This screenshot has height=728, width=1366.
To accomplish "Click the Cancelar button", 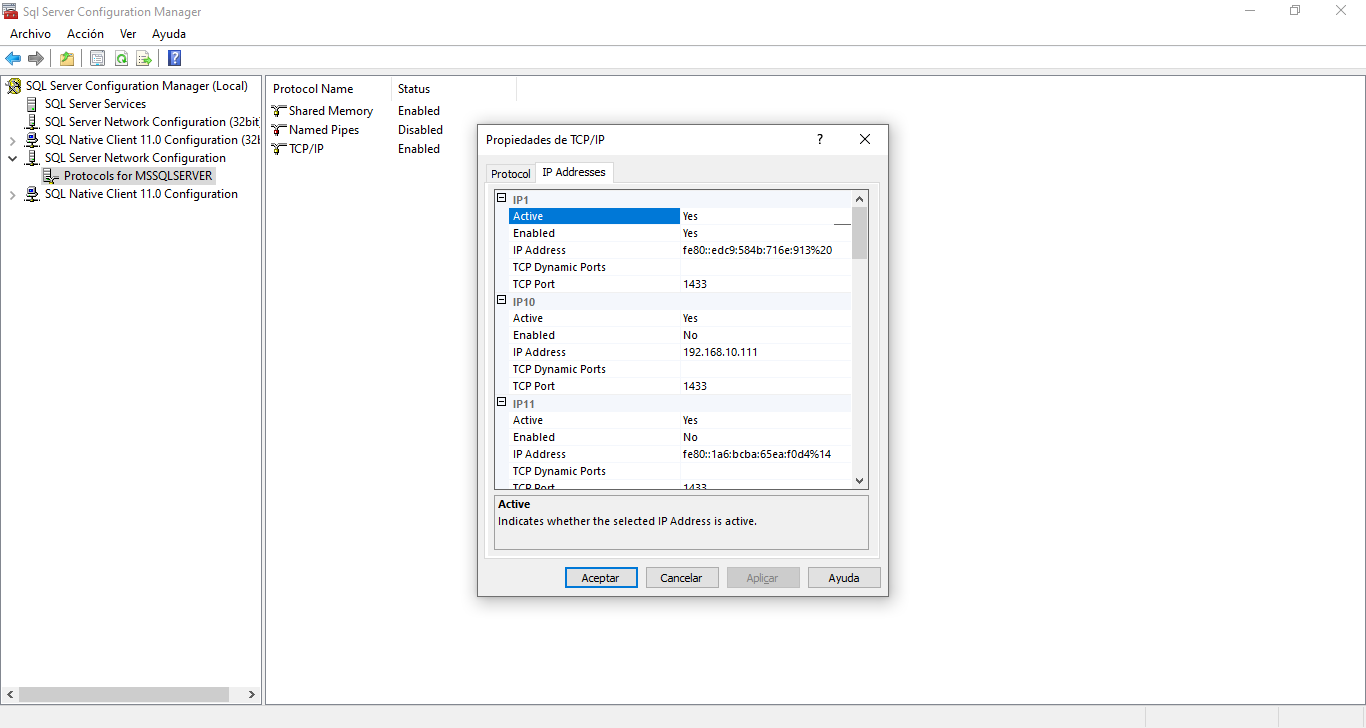I will point(681,578).
